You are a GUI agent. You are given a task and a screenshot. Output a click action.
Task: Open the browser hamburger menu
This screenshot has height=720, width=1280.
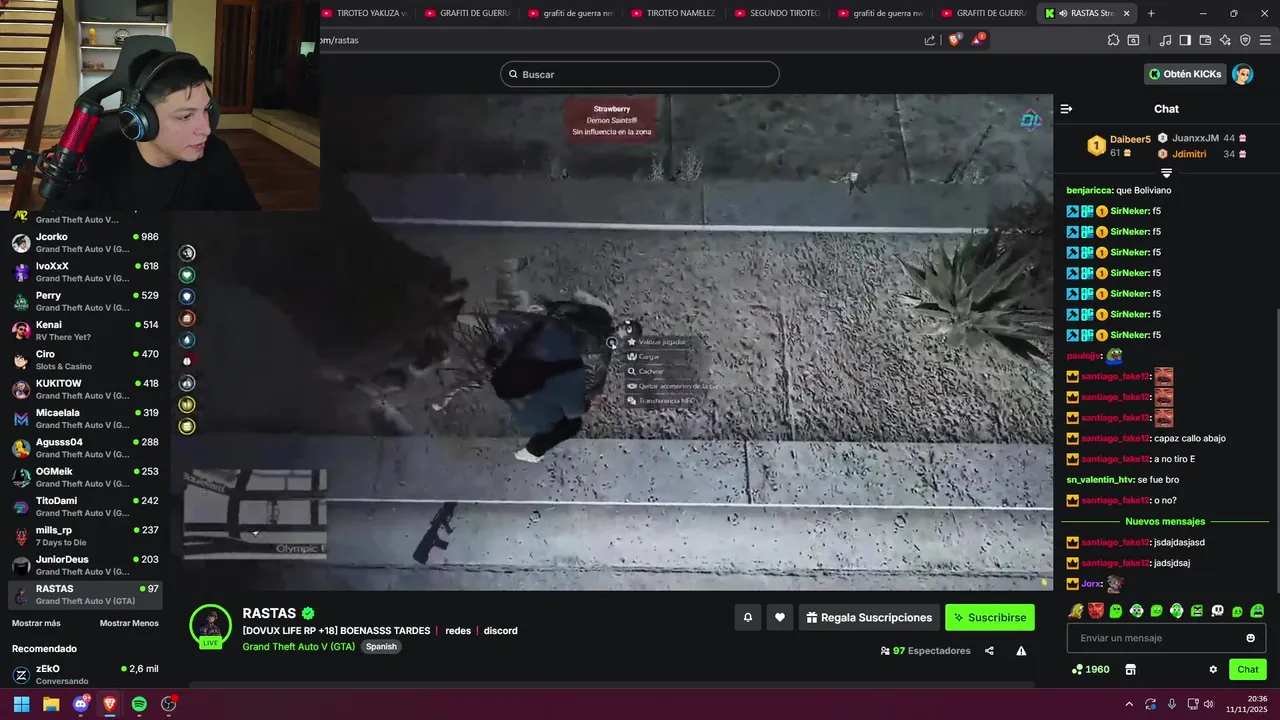coord(1265,40)
